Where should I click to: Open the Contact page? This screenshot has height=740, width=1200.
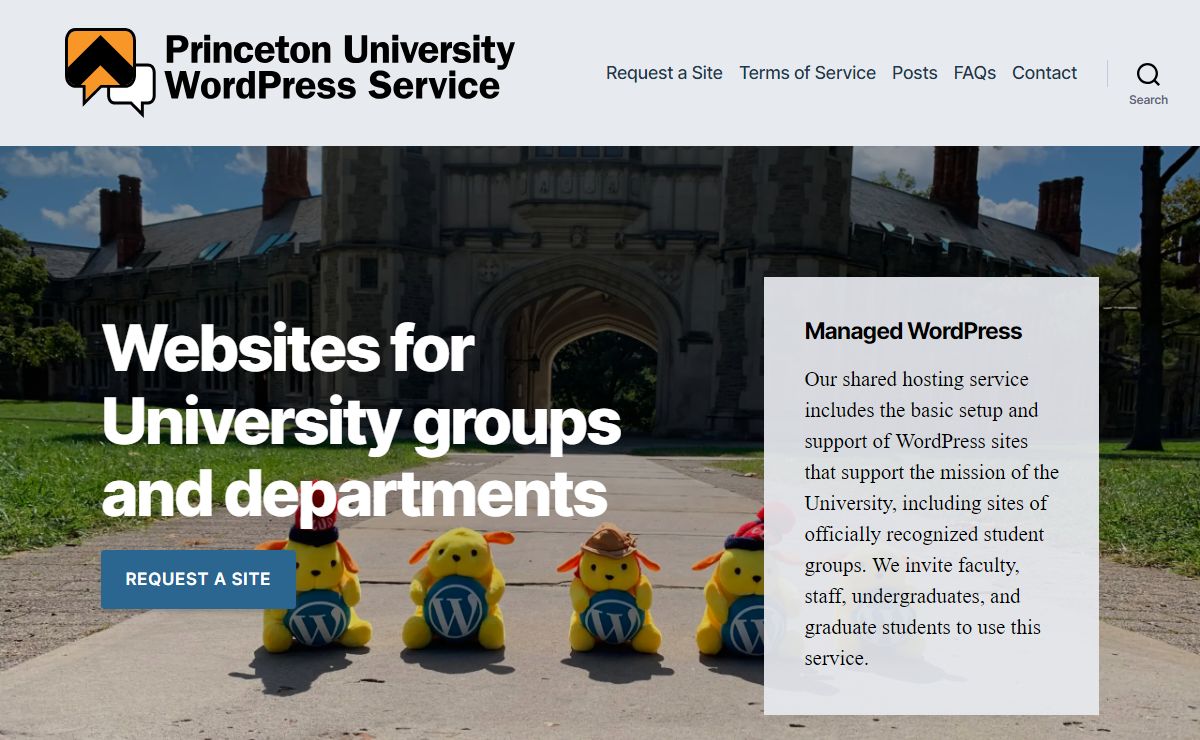point(1044,73)
